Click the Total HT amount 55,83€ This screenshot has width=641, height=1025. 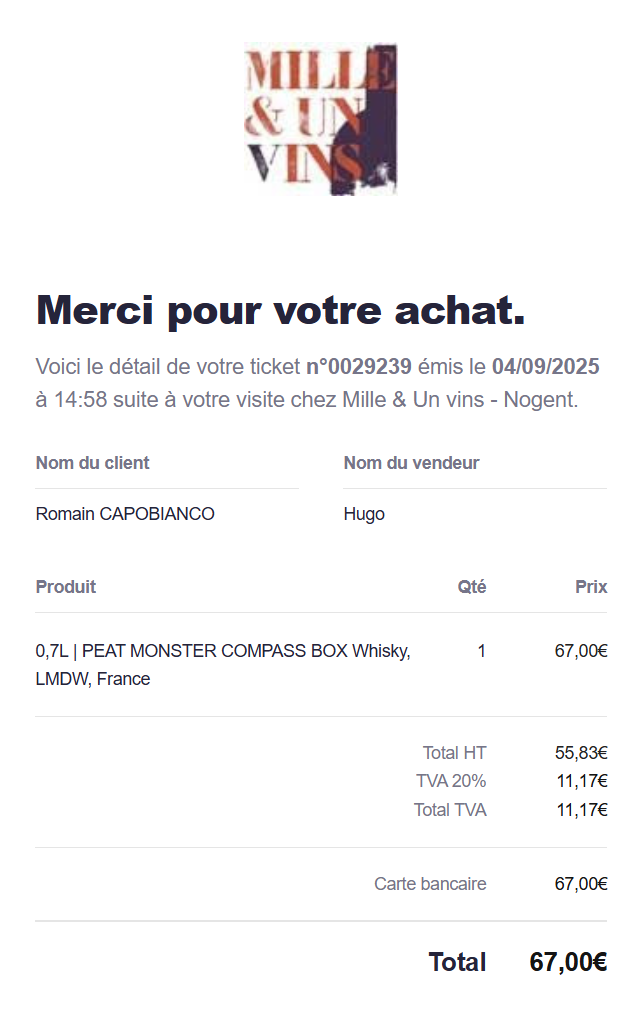point(581,753)
